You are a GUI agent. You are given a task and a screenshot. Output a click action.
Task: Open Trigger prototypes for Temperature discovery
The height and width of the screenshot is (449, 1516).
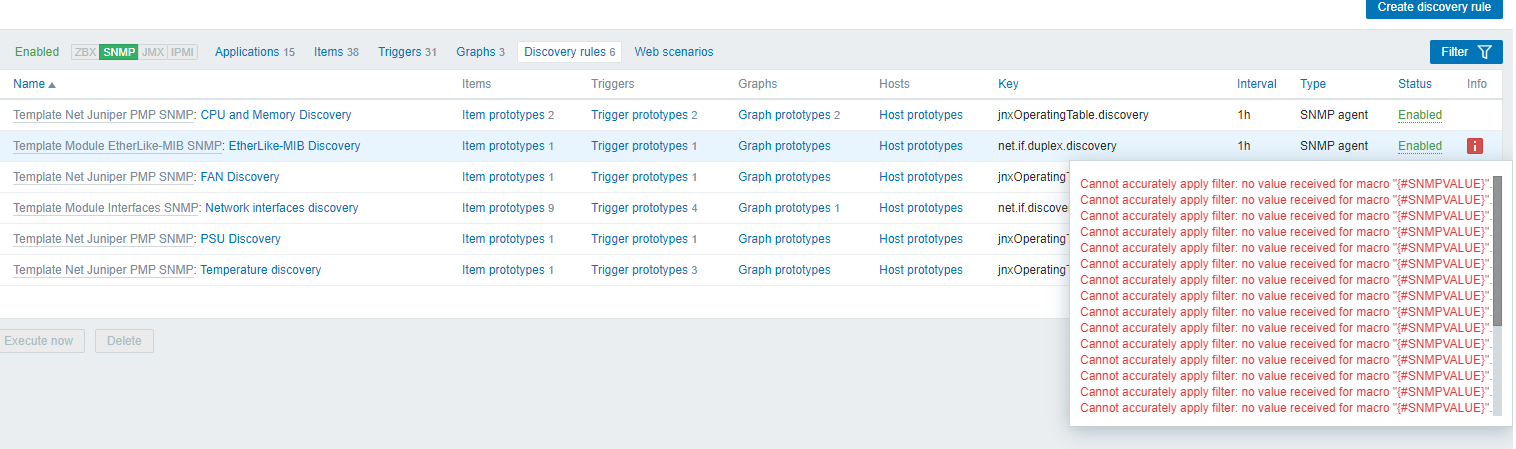point(640,270)
